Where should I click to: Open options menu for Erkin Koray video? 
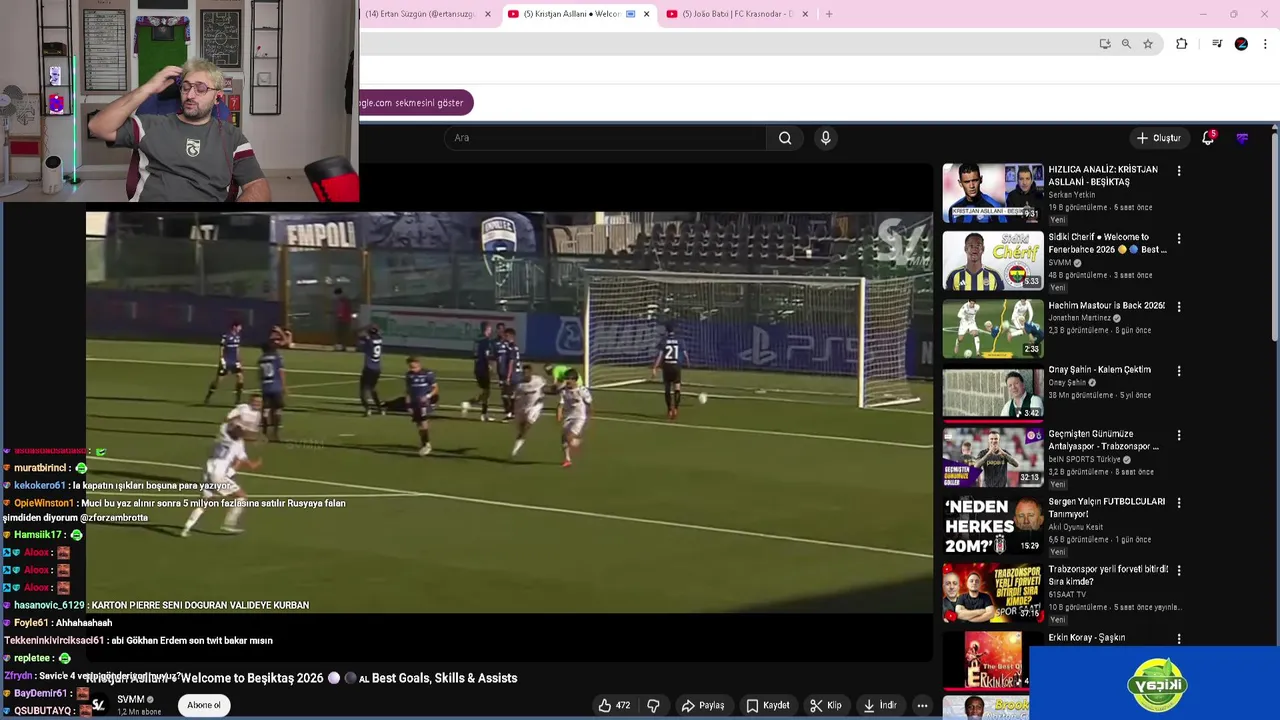tap(1179, 638)
